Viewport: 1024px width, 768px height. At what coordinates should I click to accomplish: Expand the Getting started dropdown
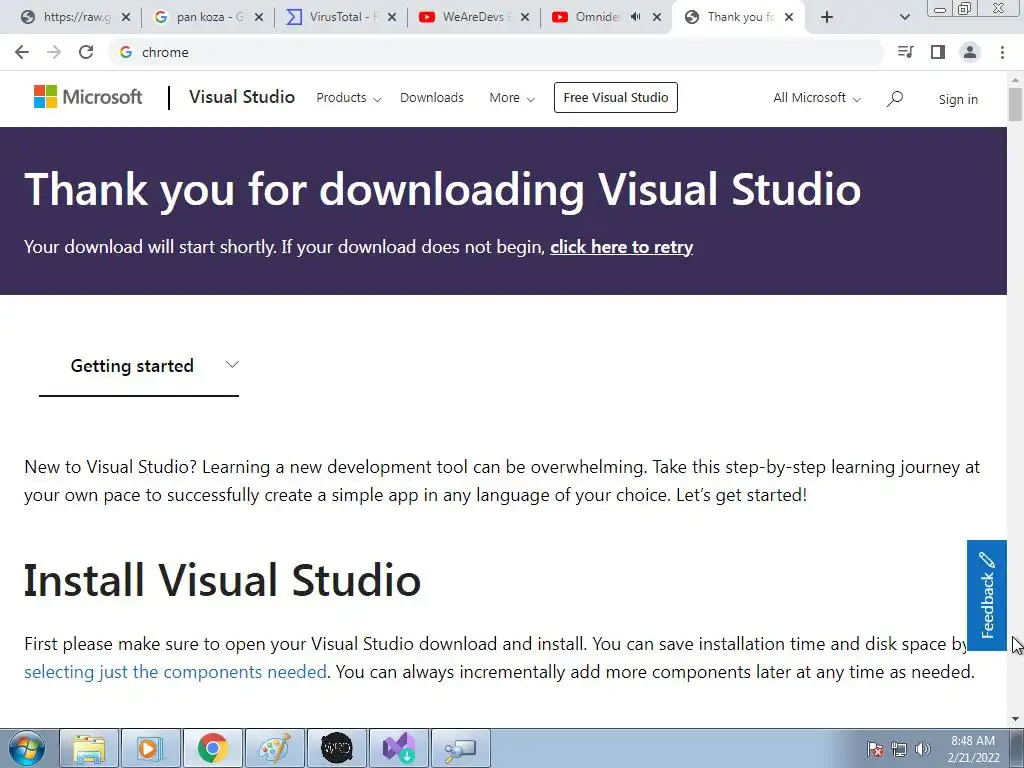pyautogui.click(x=139, y=366)
